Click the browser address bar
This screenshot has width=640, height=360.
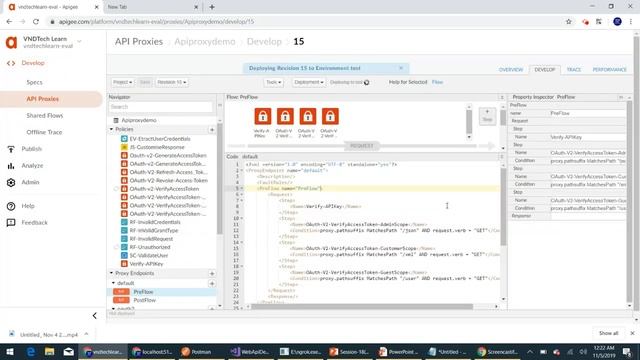306,22
